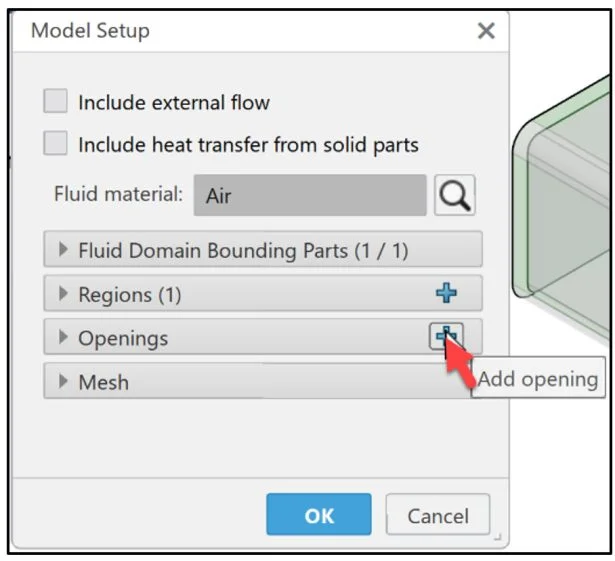This screenshot has width=615, height=561.
Task: Click the Mesh header text
Action: coord(103,382)
